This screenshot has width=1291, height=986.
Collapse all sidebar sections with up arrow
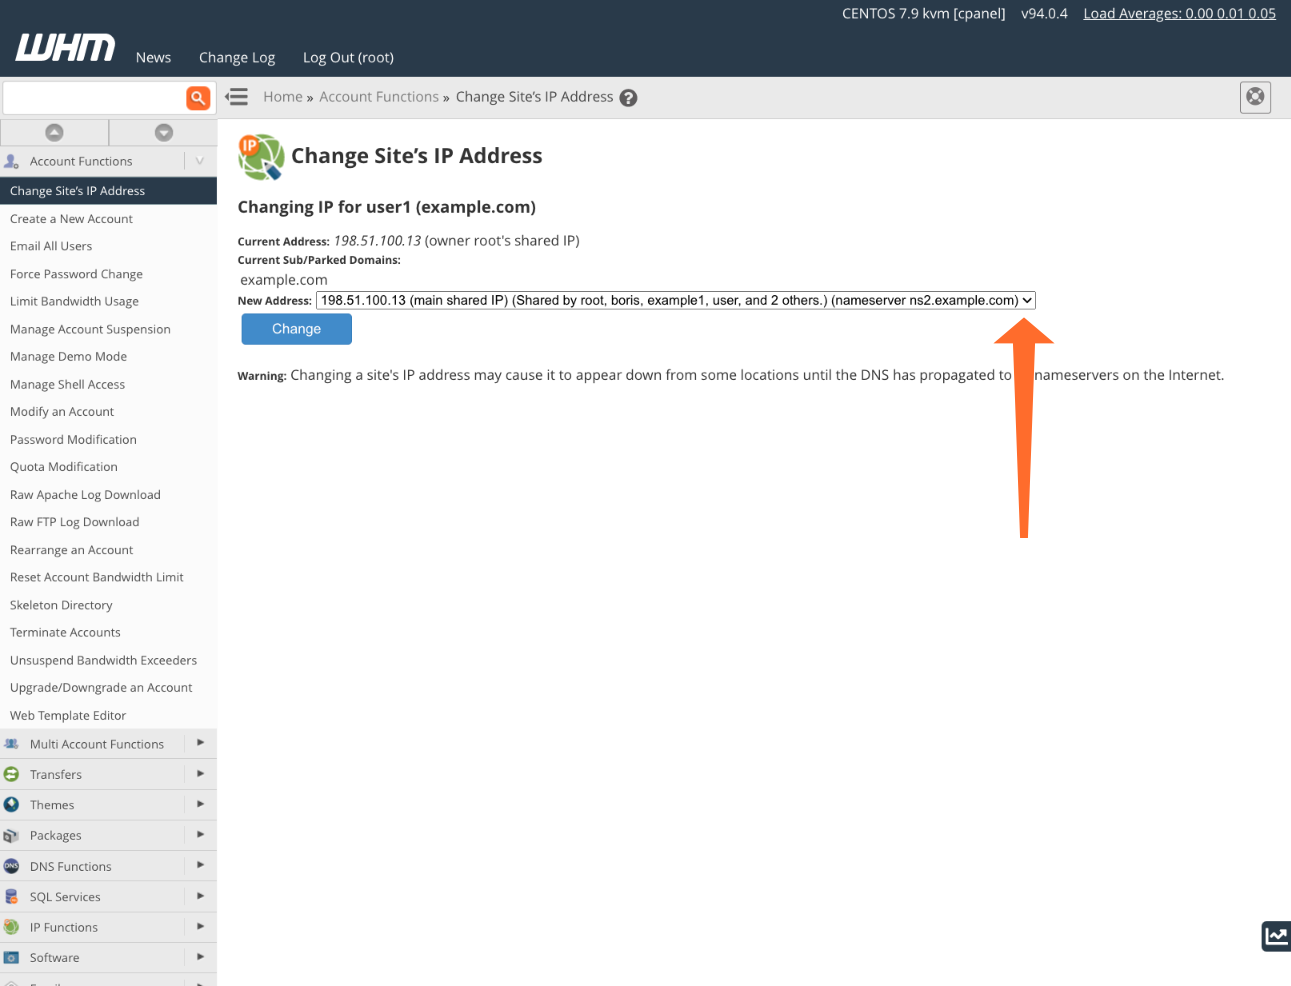coord(54,132)
